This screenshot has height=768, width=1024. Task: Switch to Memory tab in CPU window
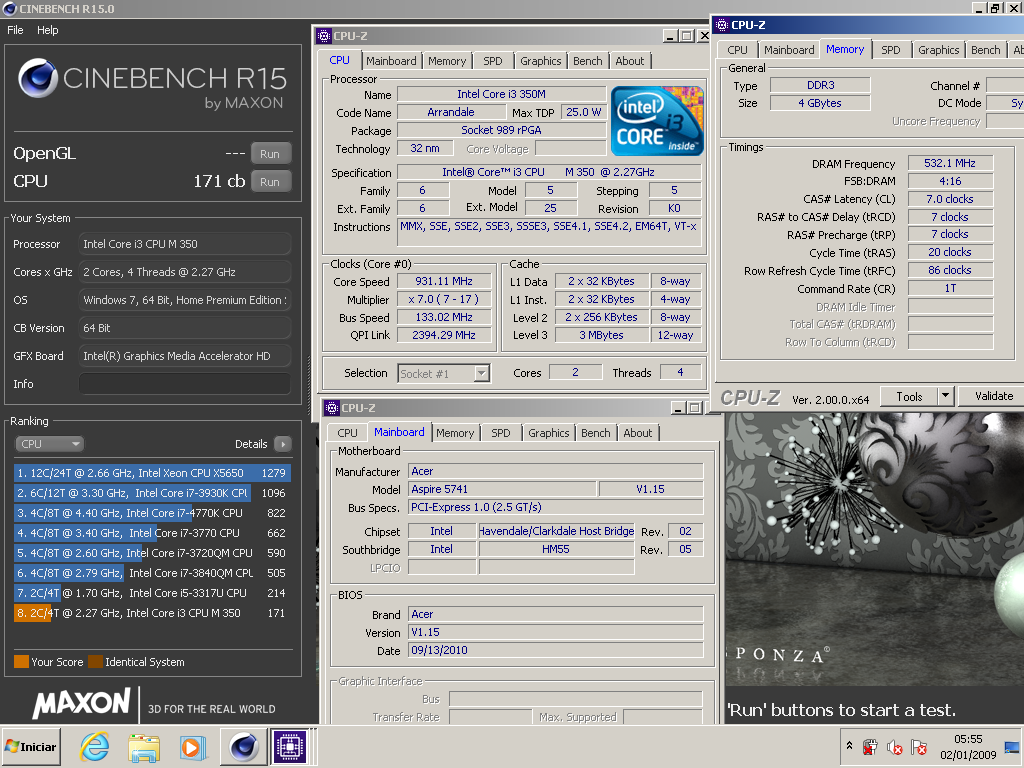pyautogui.click(x=447, y=61)
